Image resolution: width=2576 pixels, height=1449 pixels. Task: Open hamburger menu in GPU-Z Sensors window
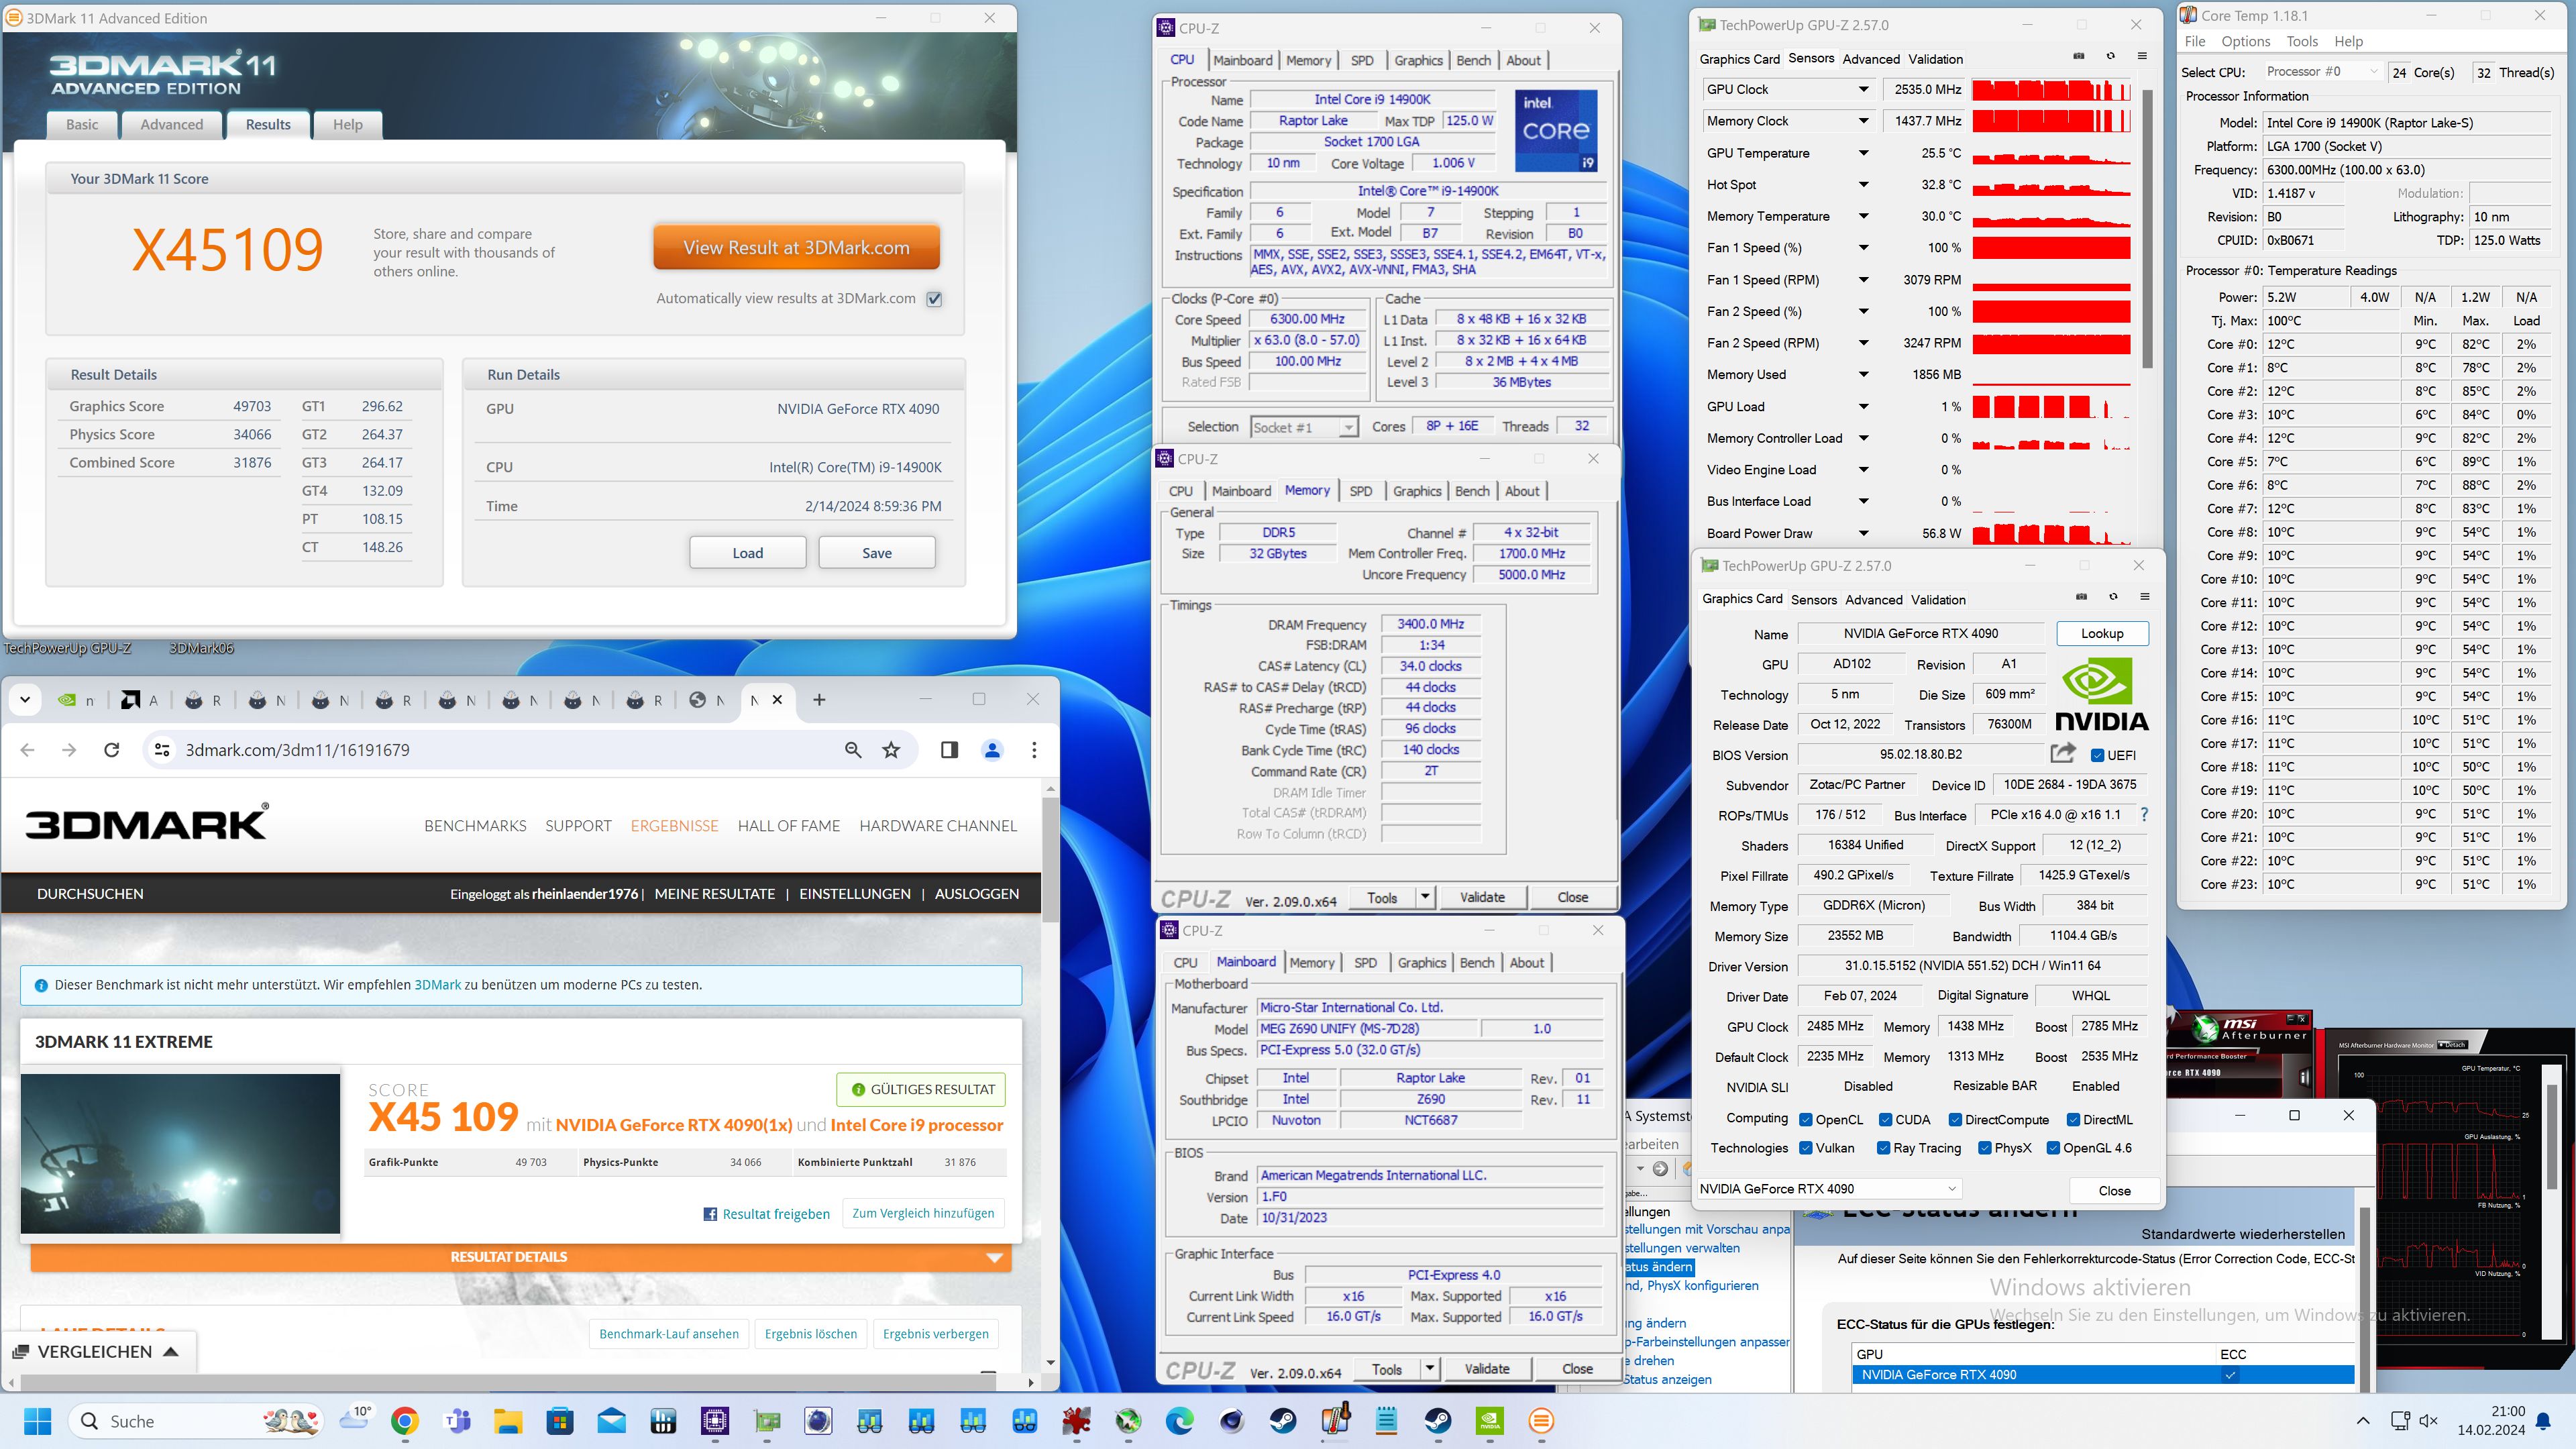2142,56
